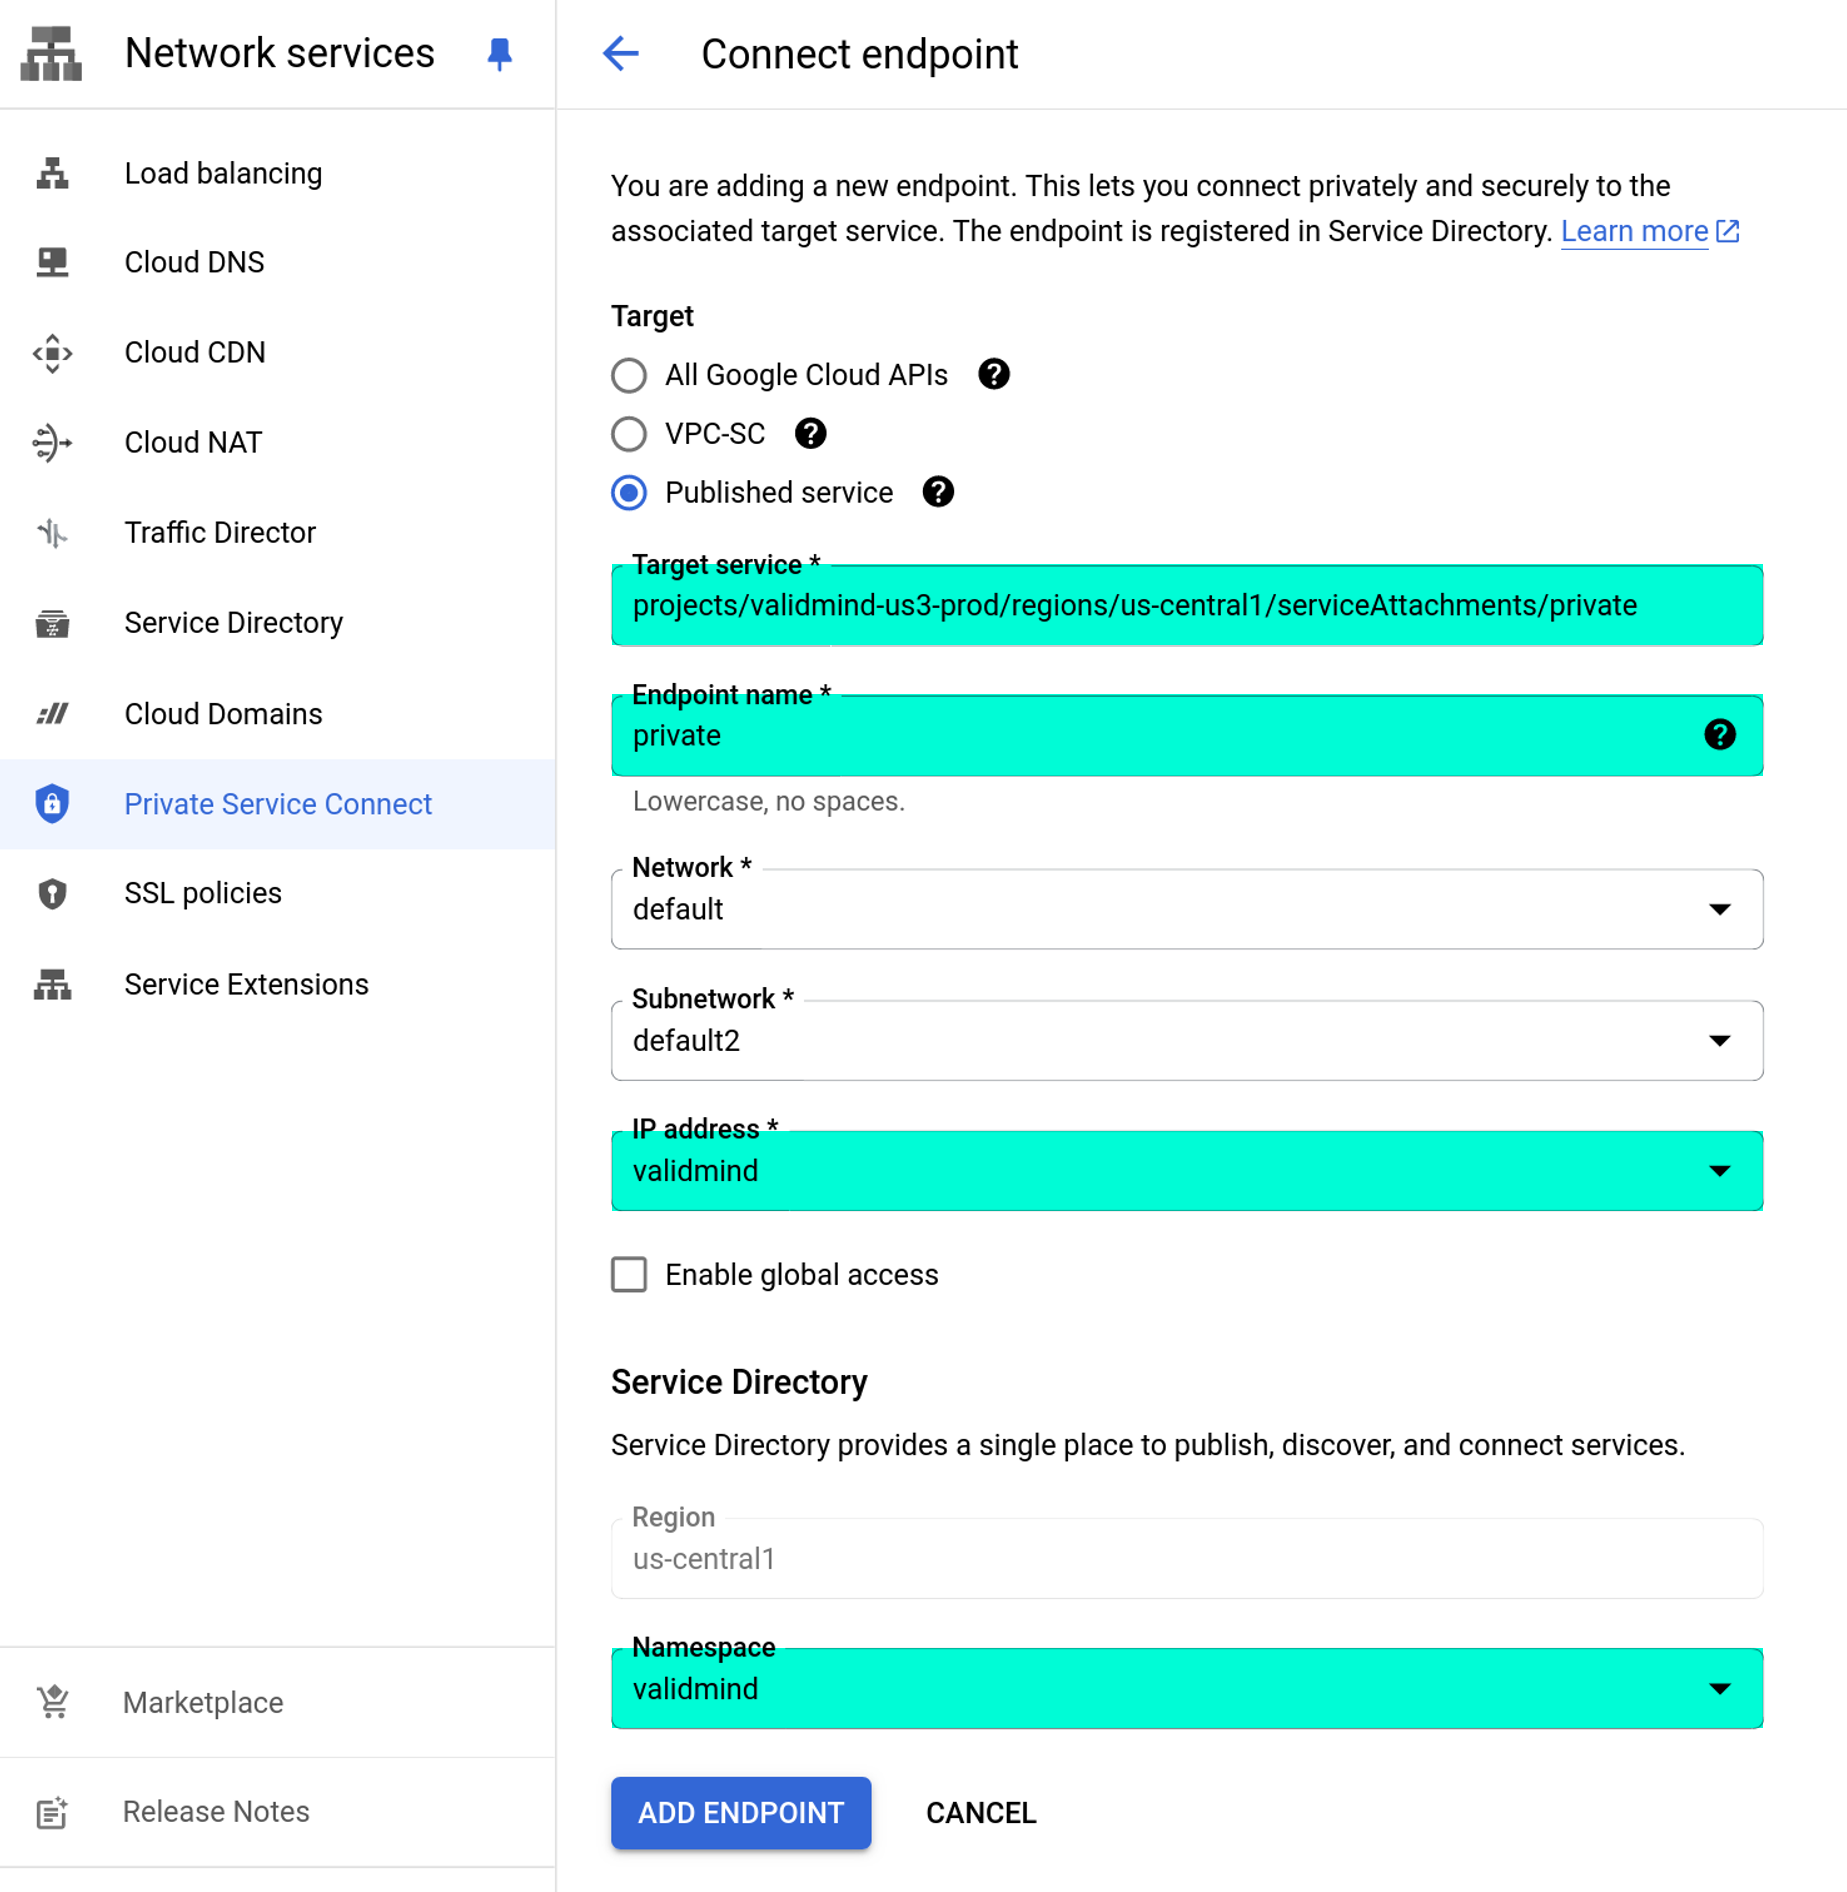Click the Private Service Connect shield icon

51,803
